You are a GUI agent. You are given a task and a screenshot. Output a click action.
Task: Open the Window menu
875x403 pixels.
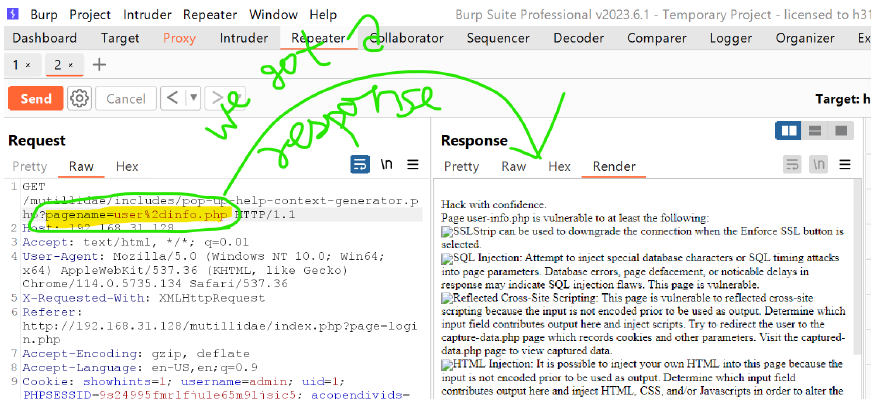click(x=273, y=15)
